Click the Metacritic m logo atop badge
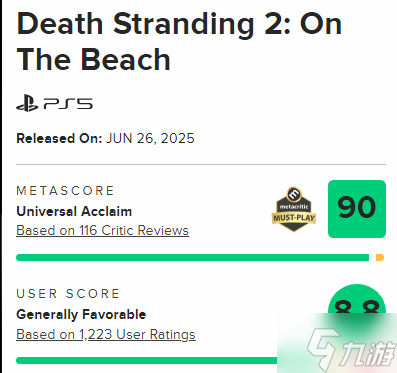The image size is (397, 373). [x=294, y=194]
